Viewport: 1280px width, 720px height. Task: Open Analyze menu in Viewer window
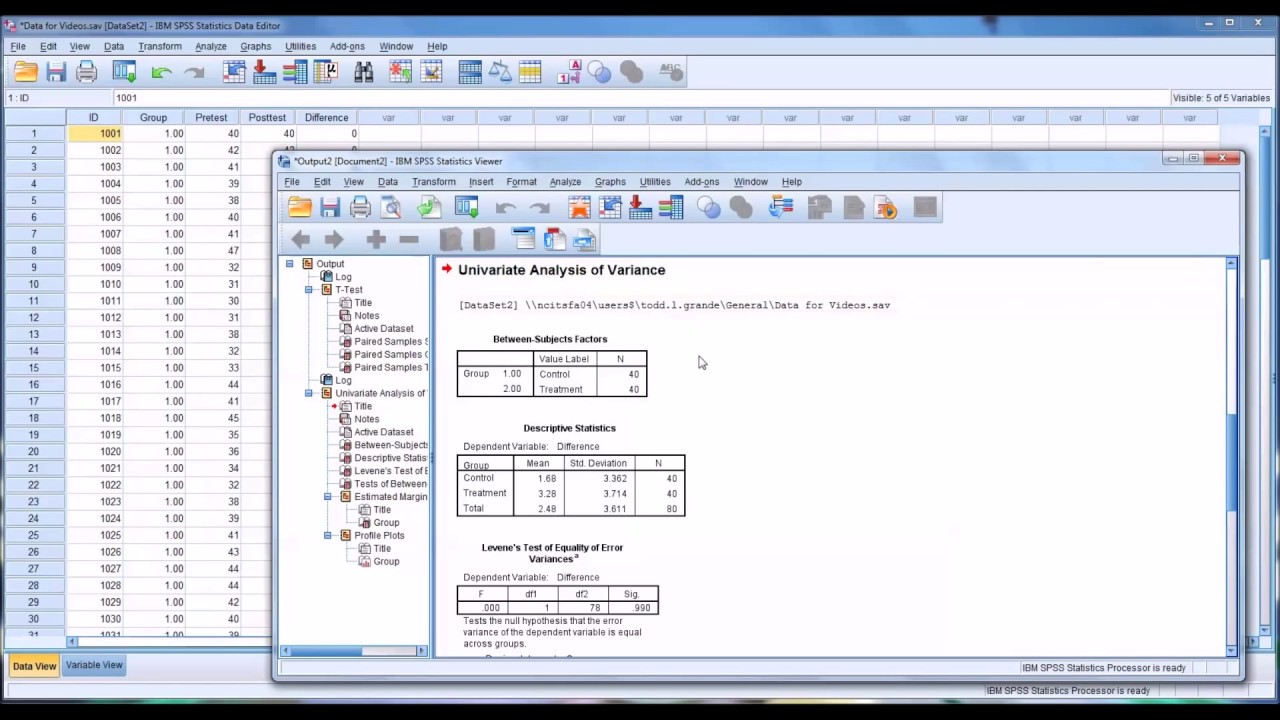click(565, 182)
